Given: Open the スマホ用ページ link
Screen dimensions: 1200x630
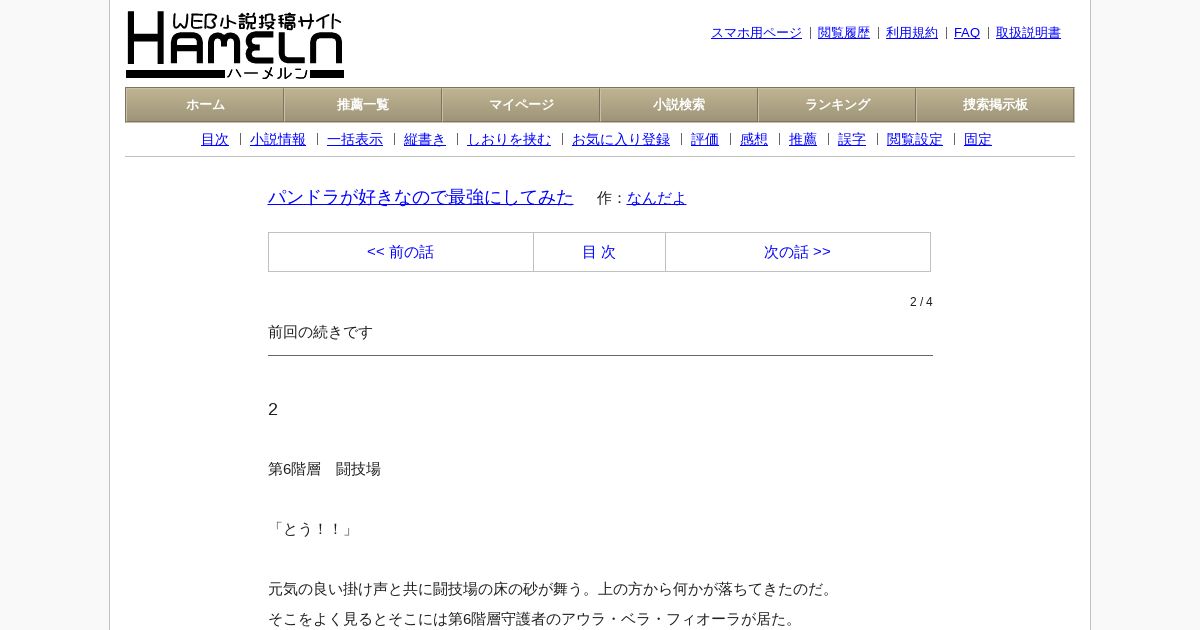Looking at the screenshot, I should click(756, 33).
